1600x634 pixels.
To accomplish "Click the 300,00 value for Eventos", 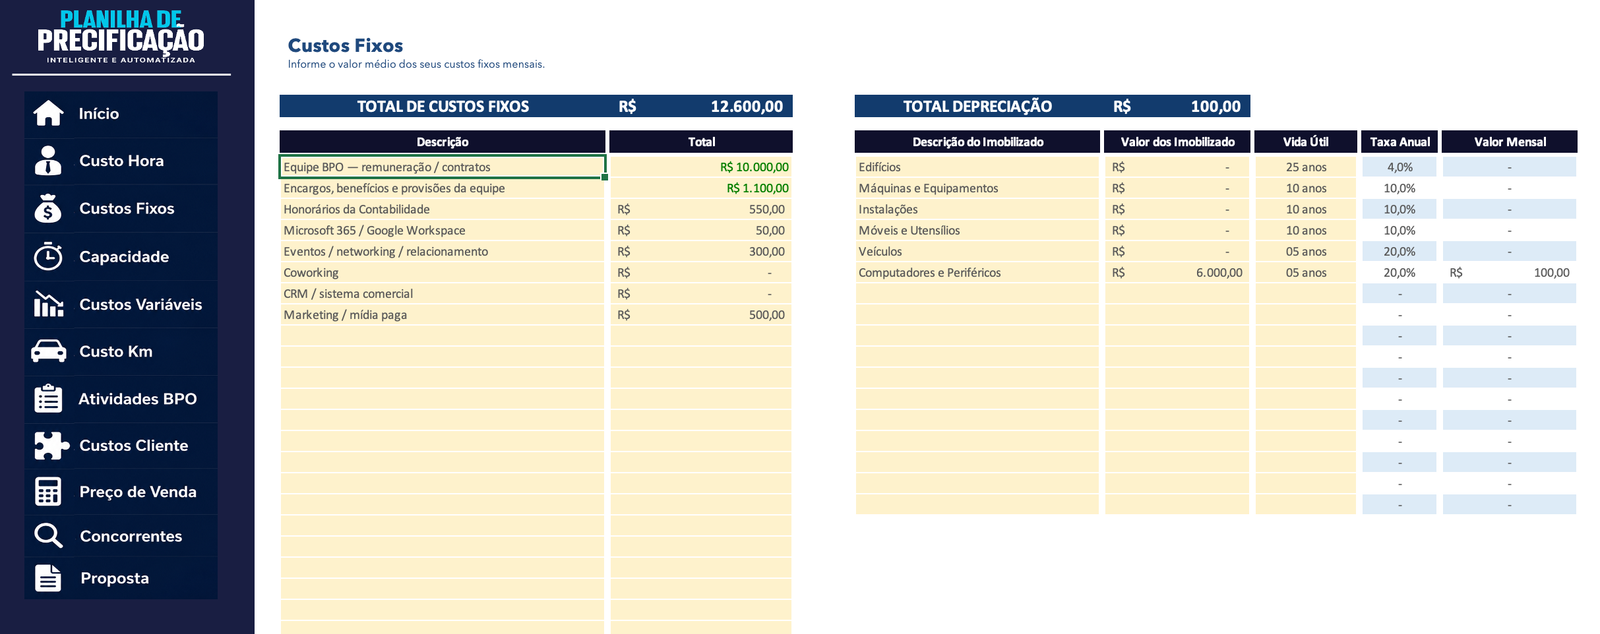I will coord(701,251).
